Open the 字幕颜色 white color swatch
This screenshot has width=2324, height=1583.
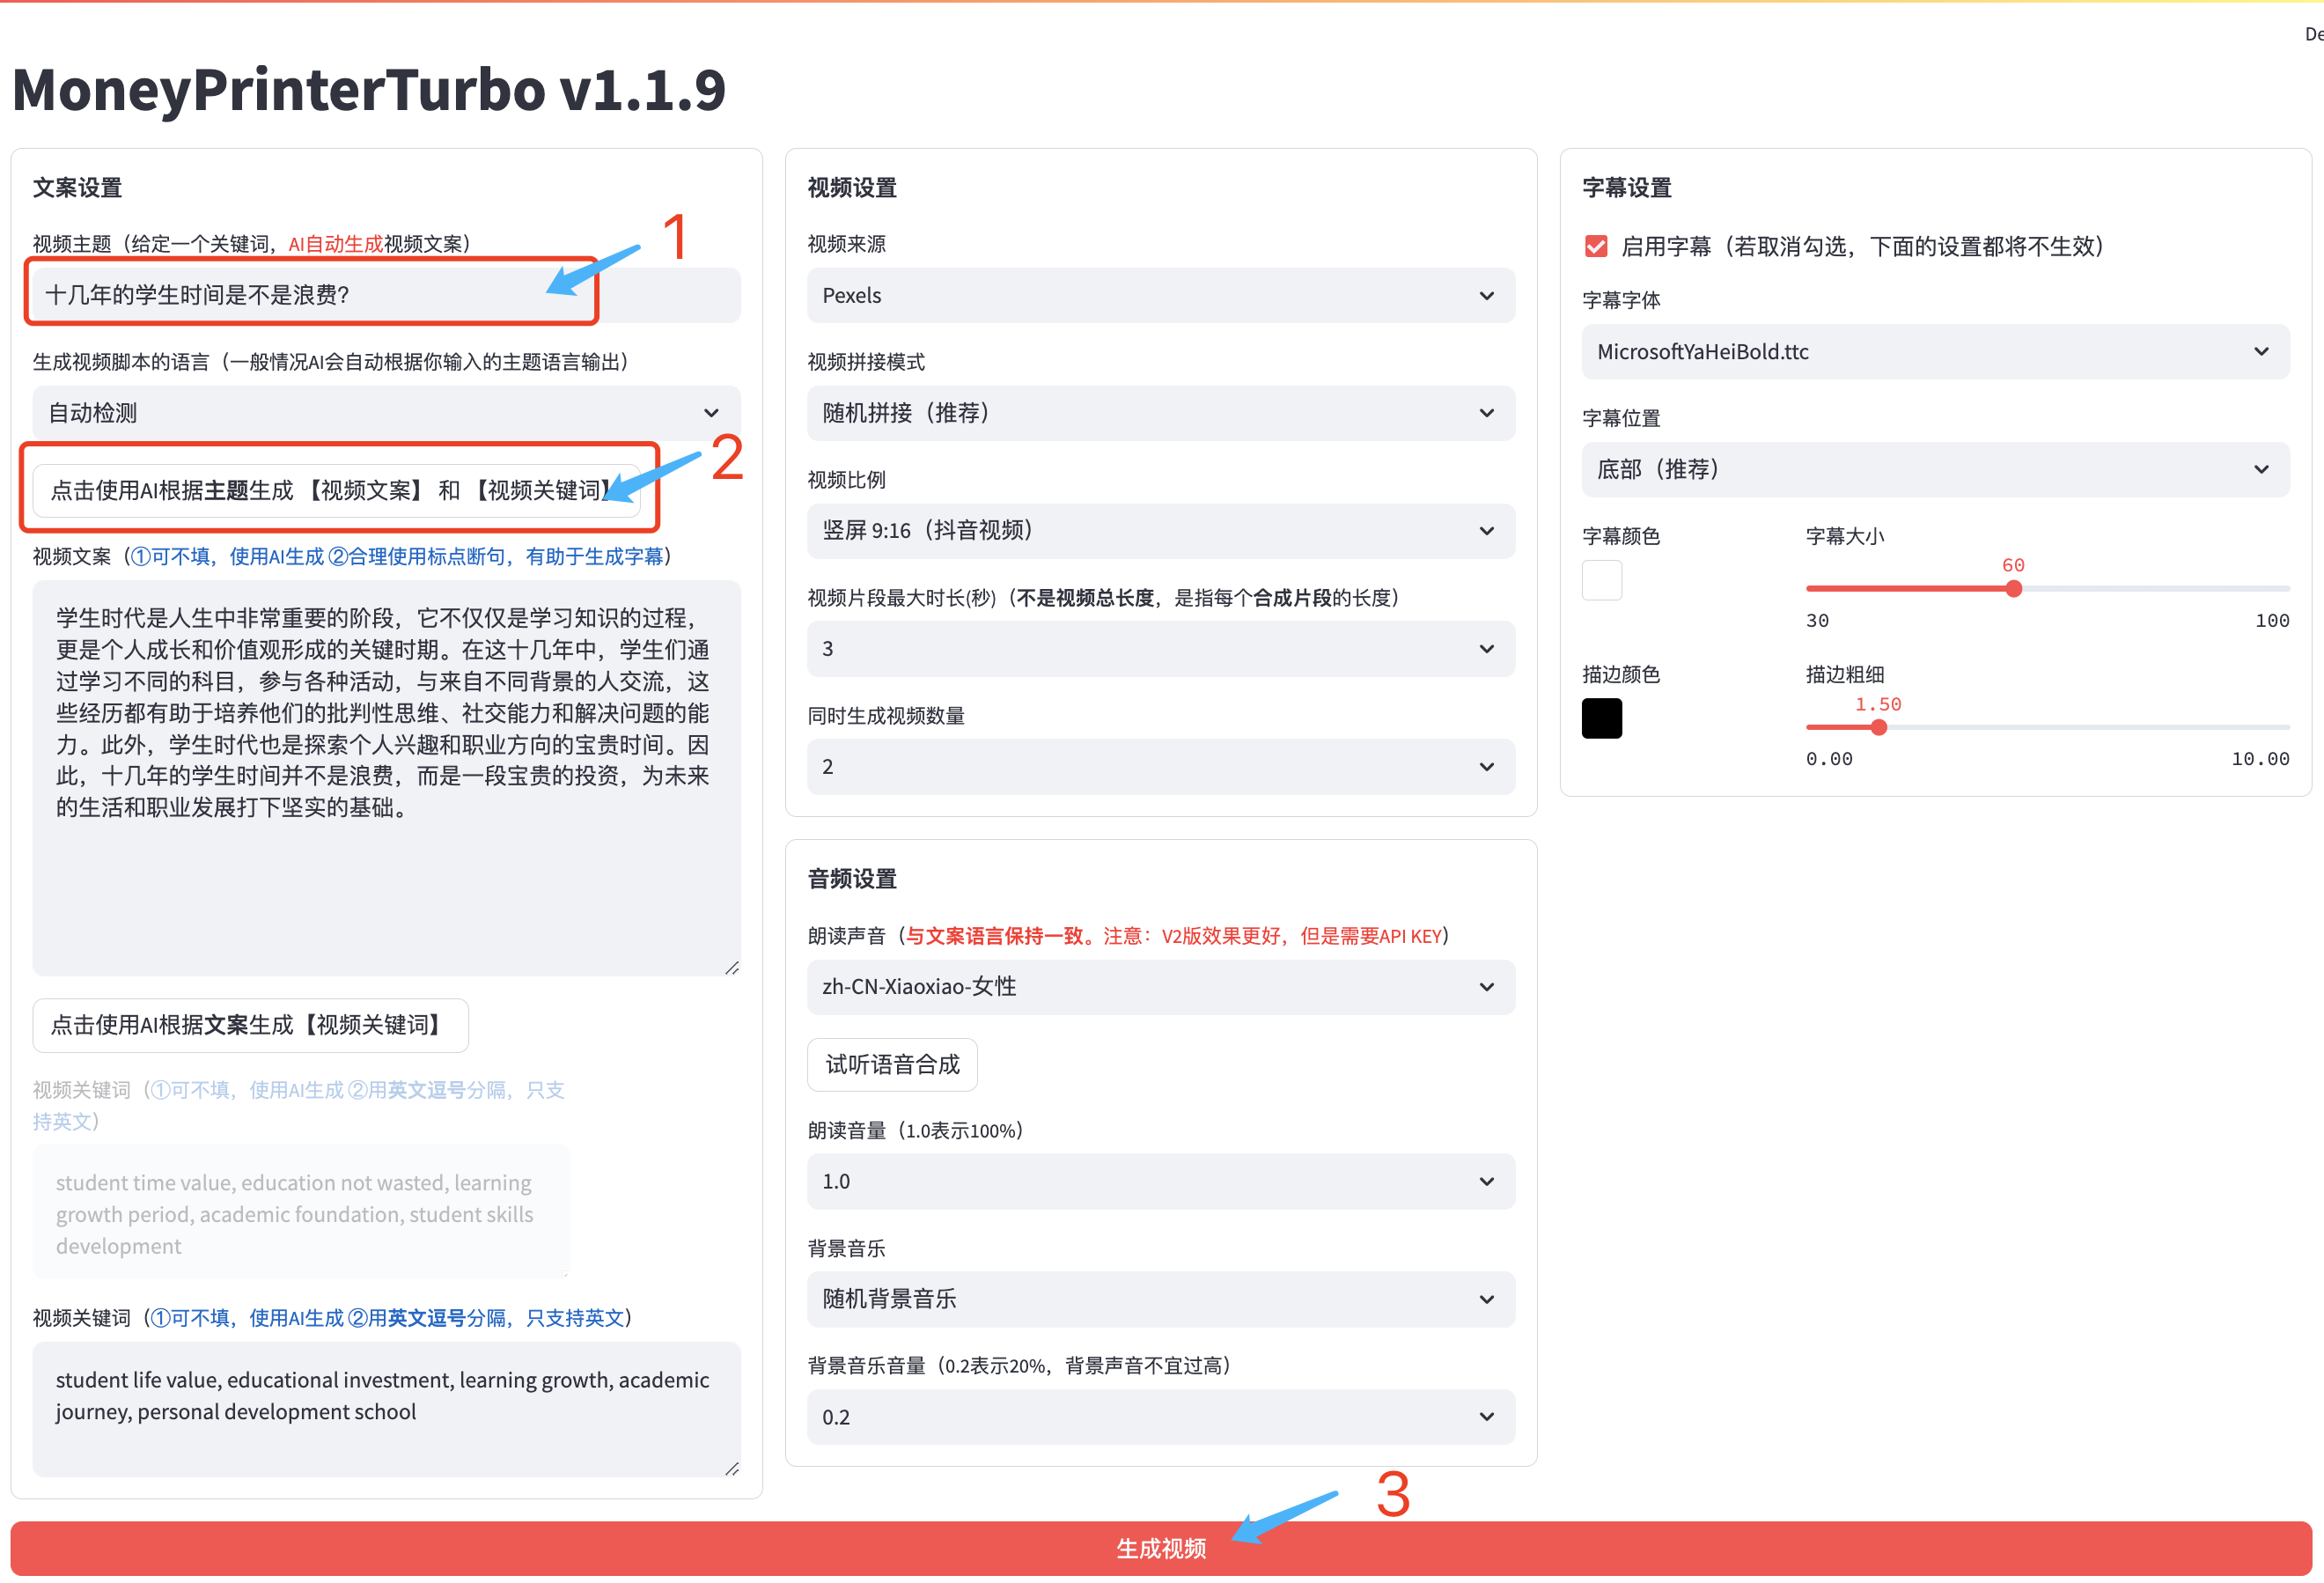tap(1601, 581)
